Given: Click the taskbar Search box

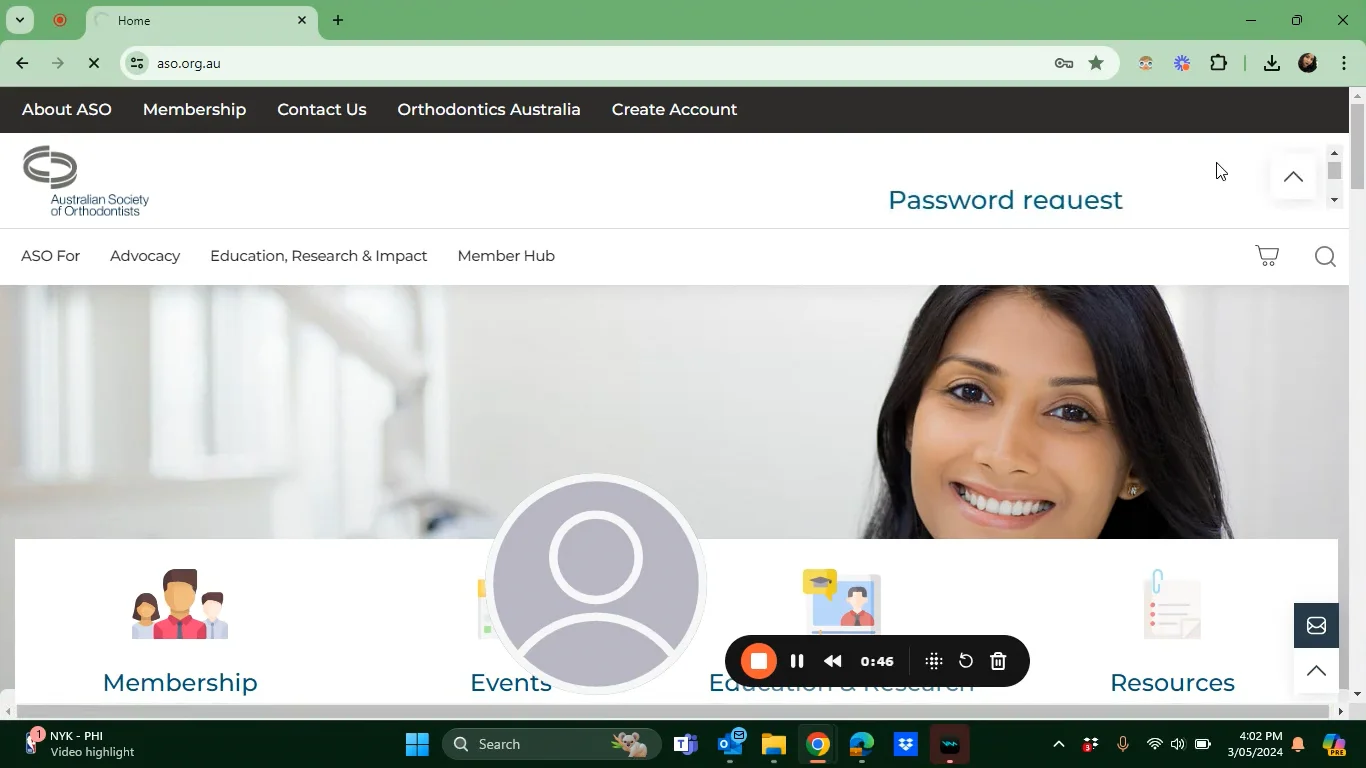Looking at the screenshot, I should tap(551, 744).
